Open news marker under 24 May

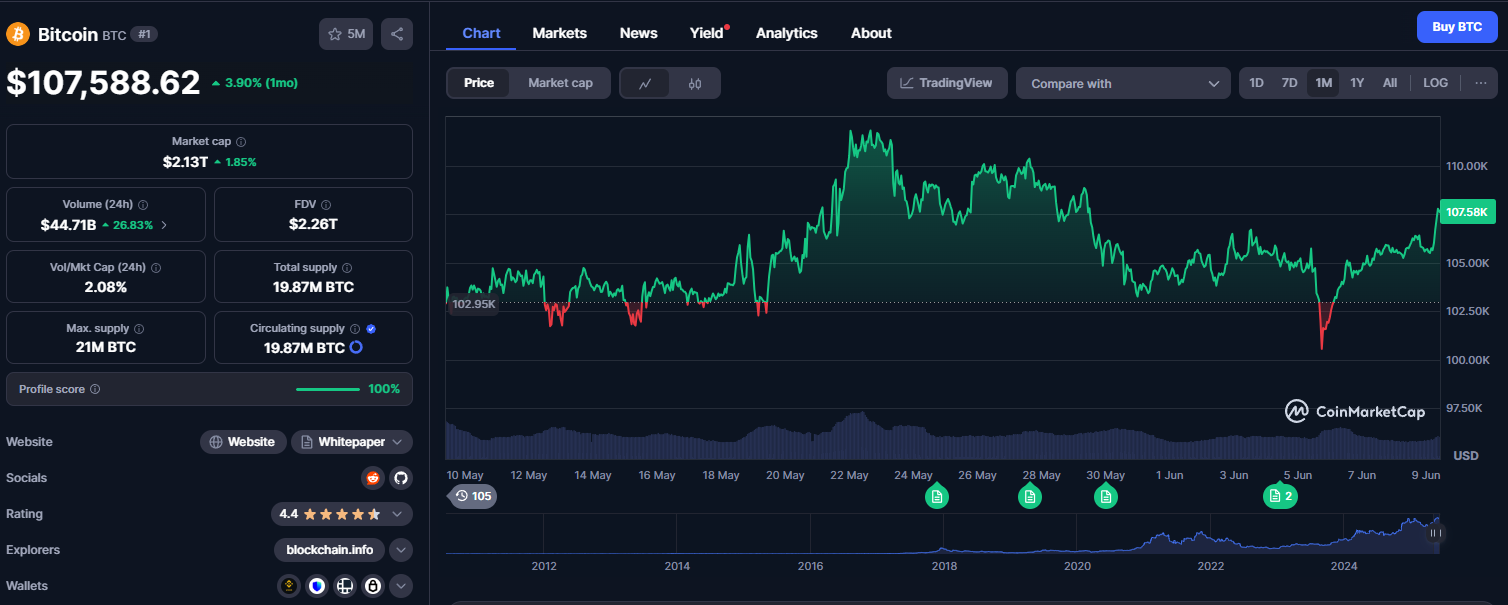click(x=936, y=496)
